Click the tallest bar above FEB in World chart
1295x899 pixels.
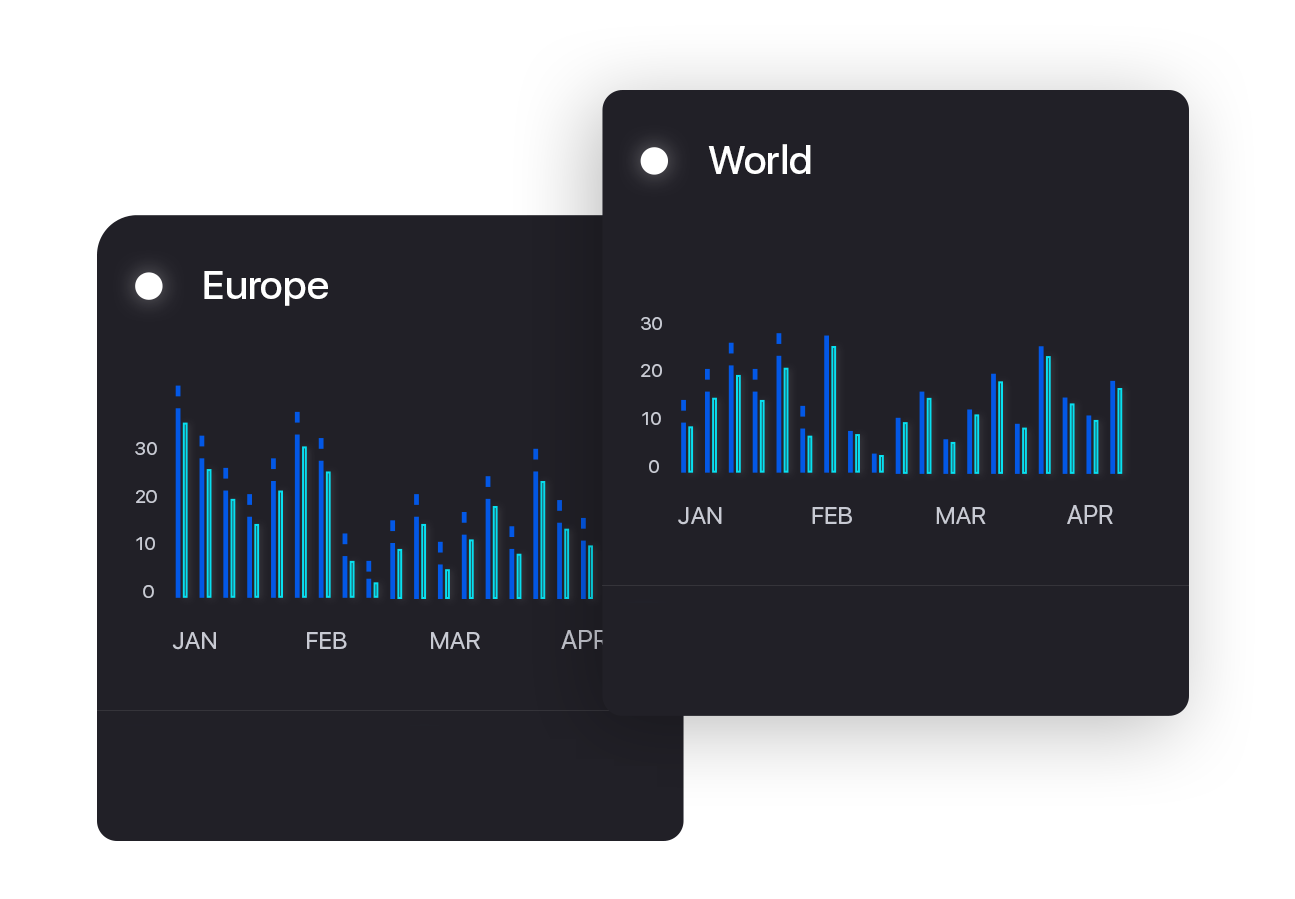pos(827,404)
